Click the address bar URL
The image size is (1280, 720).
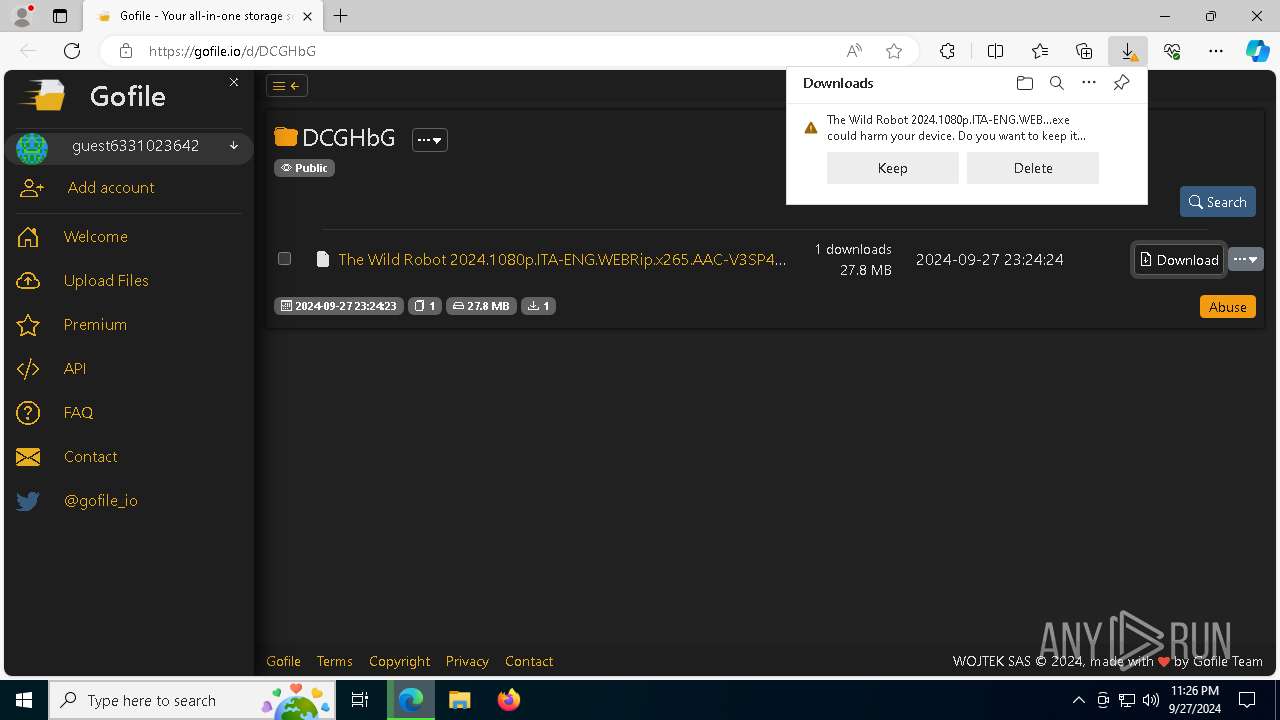[232, 51]
